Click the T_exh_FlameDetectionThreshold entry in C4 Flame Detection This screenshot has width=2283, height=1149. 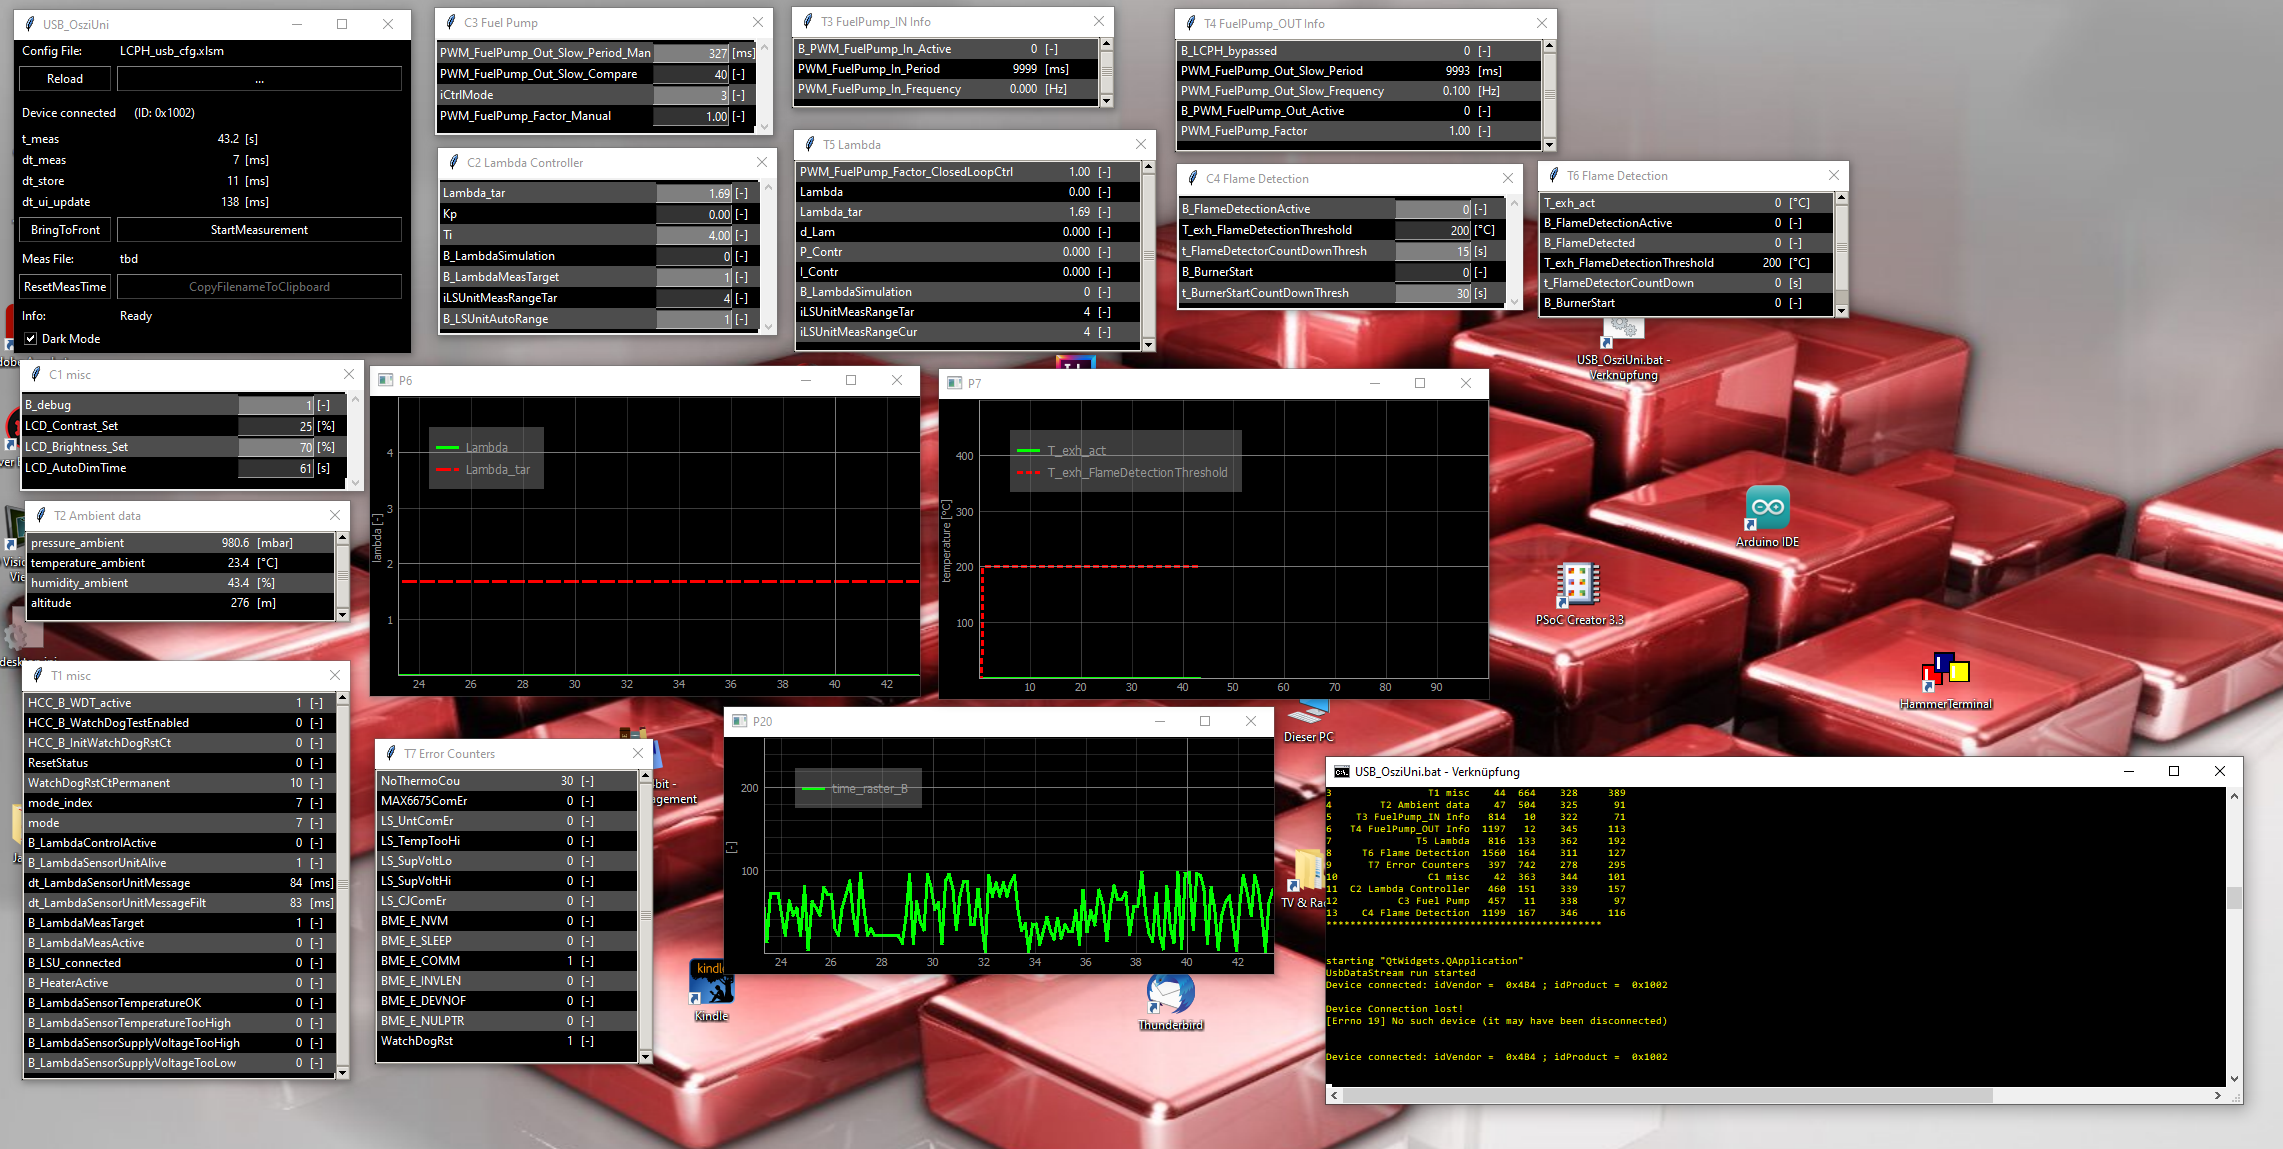coord(1433,230)
